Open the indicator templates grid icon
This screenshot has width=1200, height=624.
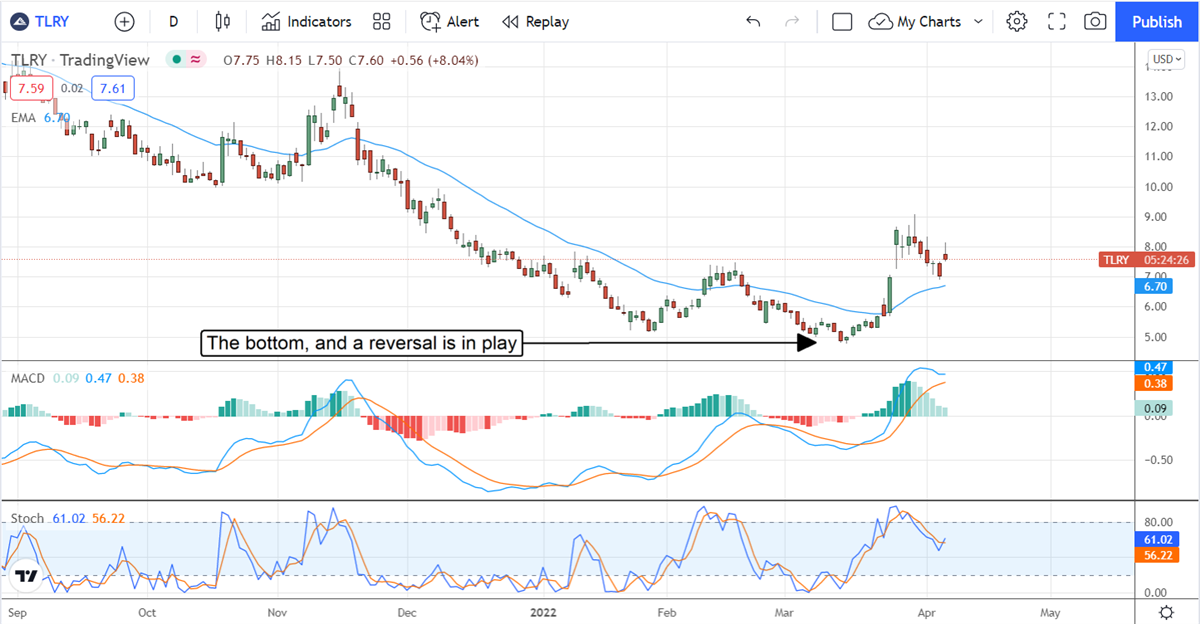(381, 21)
